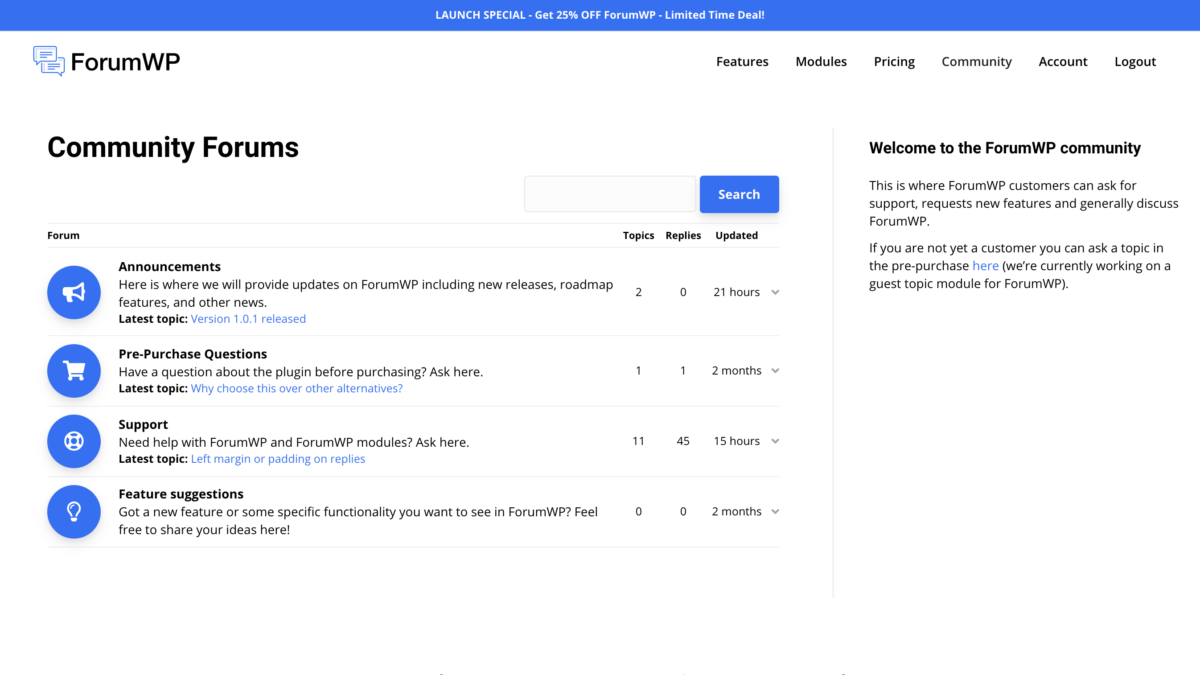Click the 'here' pre-purchase link in sidebar
The image size is (1200, 675).
985,266
